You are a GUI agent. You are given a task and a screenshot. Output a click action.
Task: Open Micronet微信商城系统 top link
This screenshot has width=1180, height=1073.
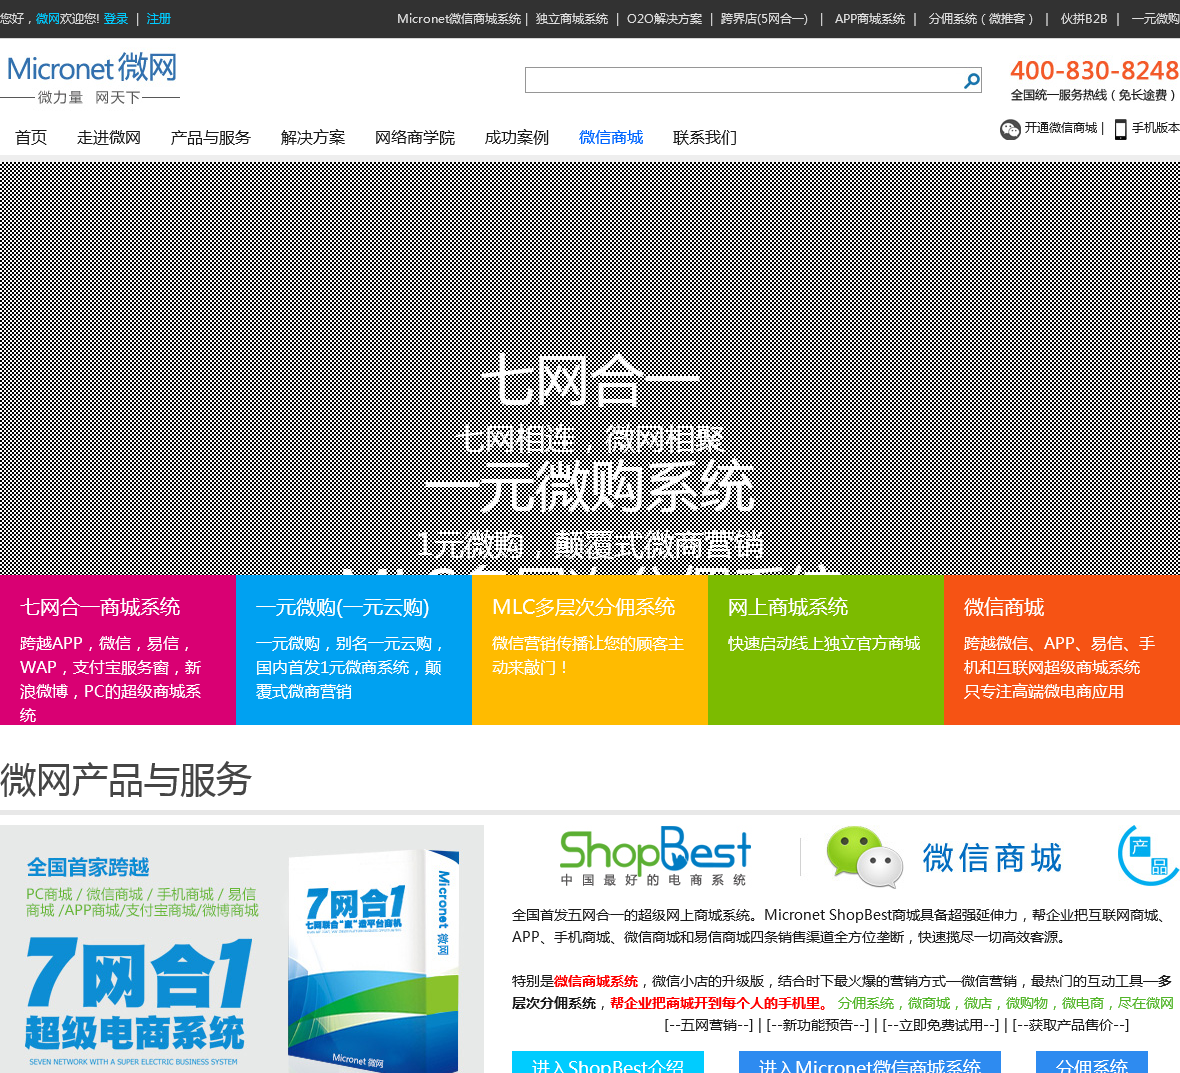pos(458,19)
